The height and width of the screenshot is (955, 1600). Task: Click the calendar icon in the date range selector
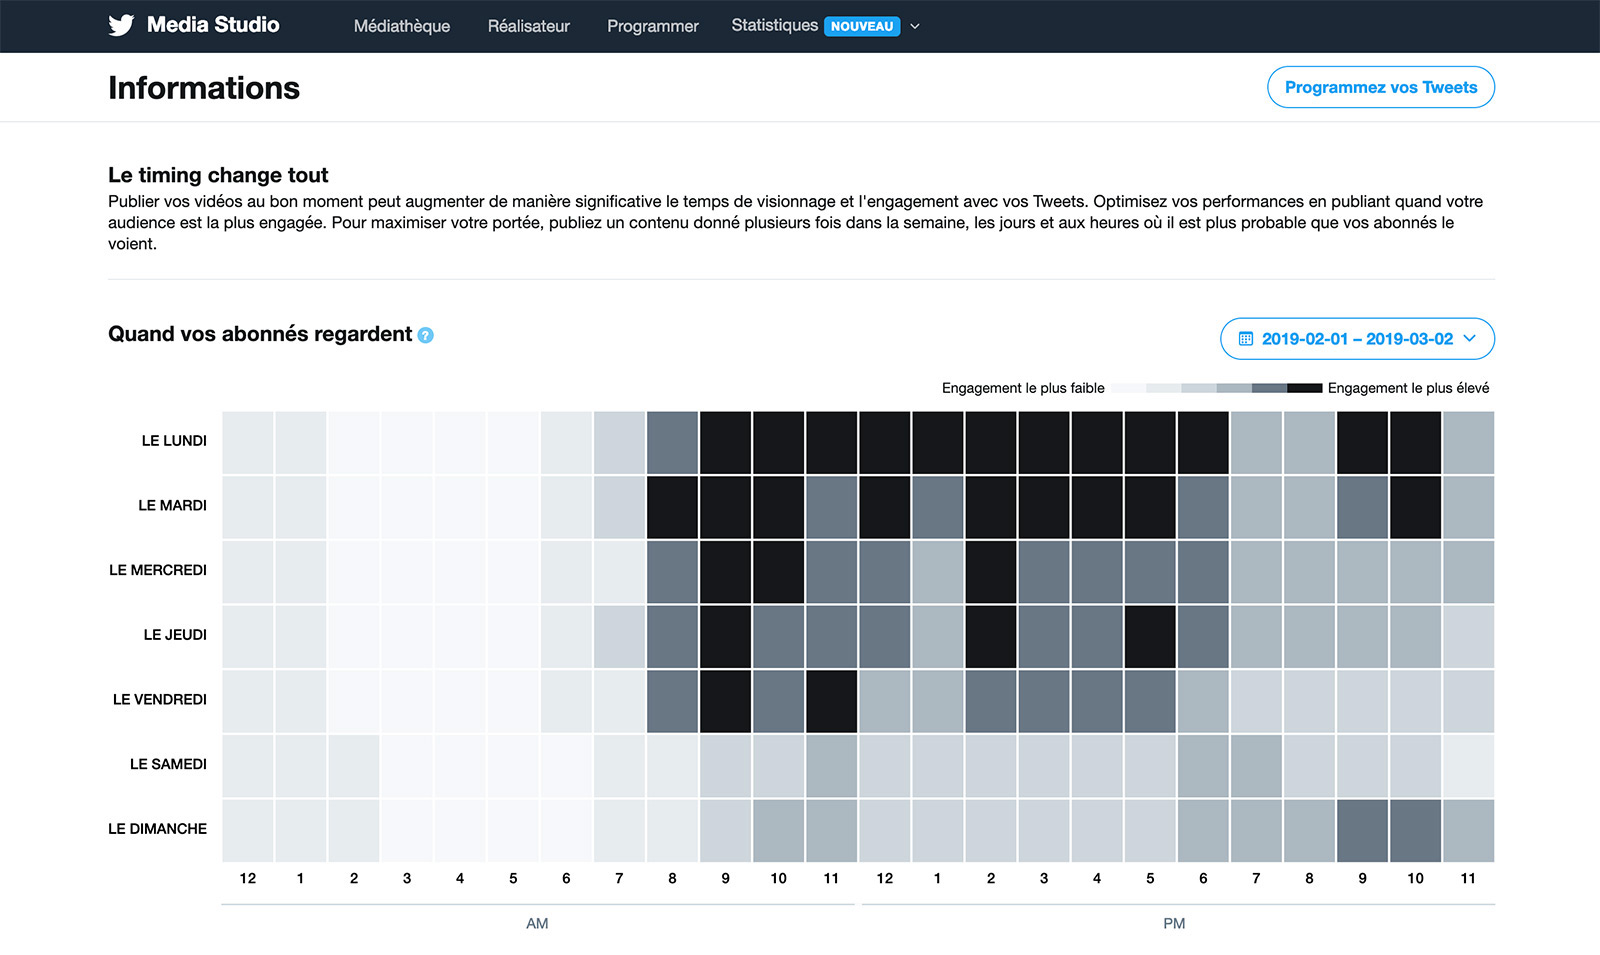(1244, 338)
